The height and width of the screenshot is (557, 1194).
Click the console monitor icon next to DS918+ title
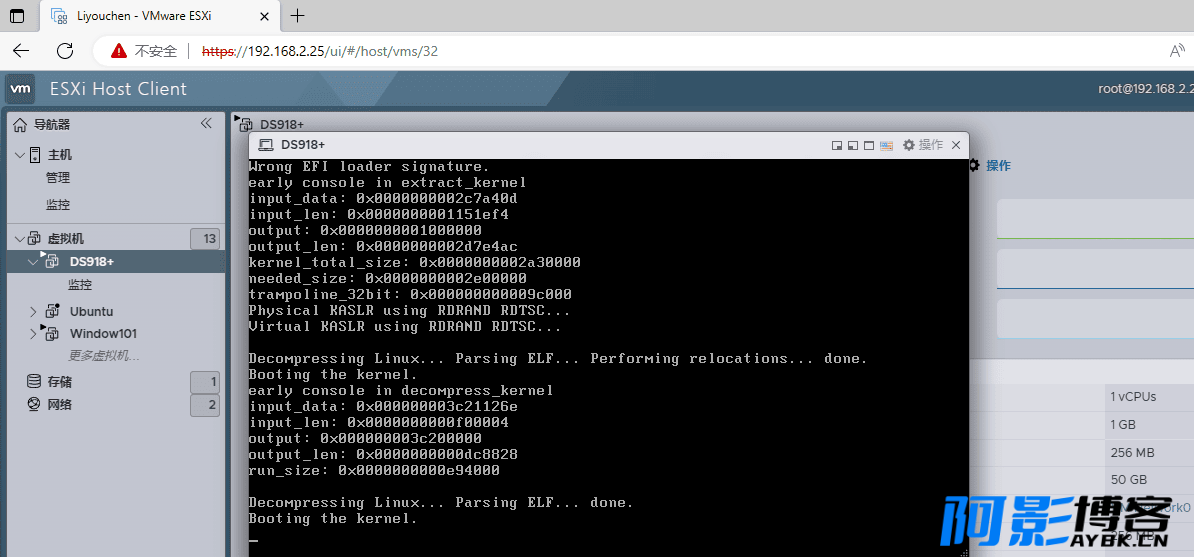coord(266,145)
